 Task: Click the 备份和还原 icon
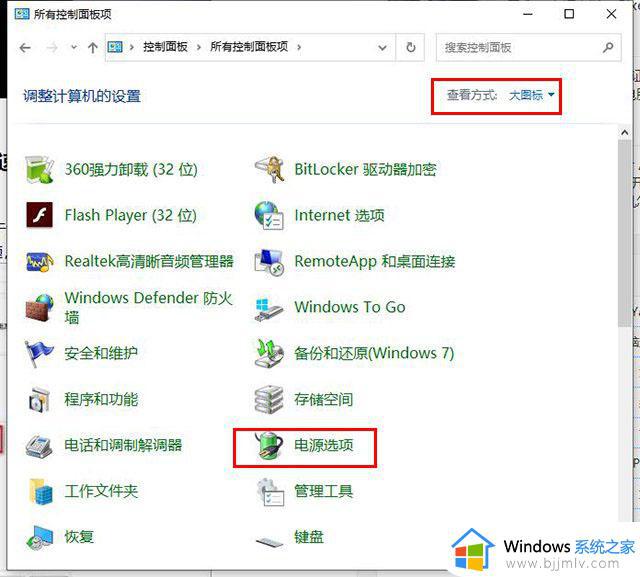(x=269, y=353)
